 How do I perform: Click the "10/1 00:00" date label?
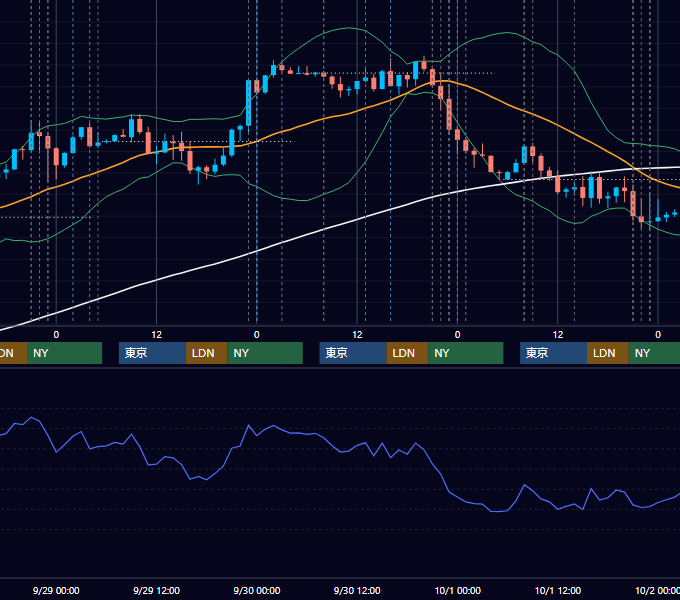click(x=458, y=590)
